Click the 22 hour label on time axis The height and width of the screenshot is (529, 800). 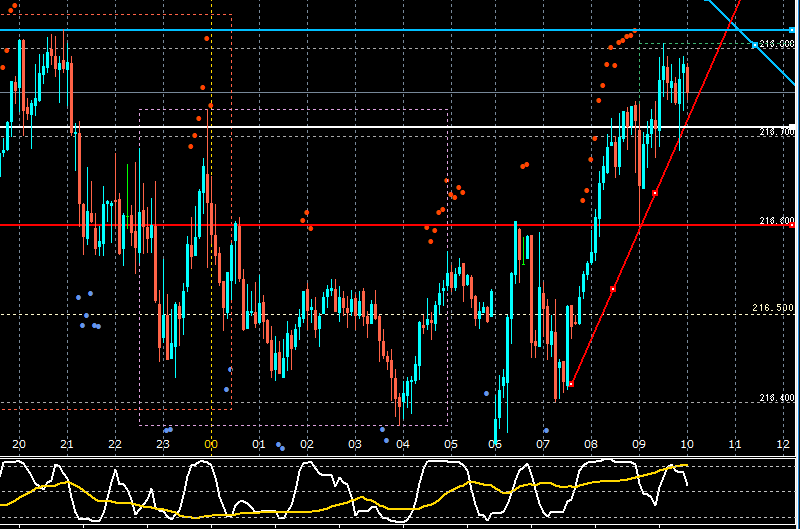(115, 444)
